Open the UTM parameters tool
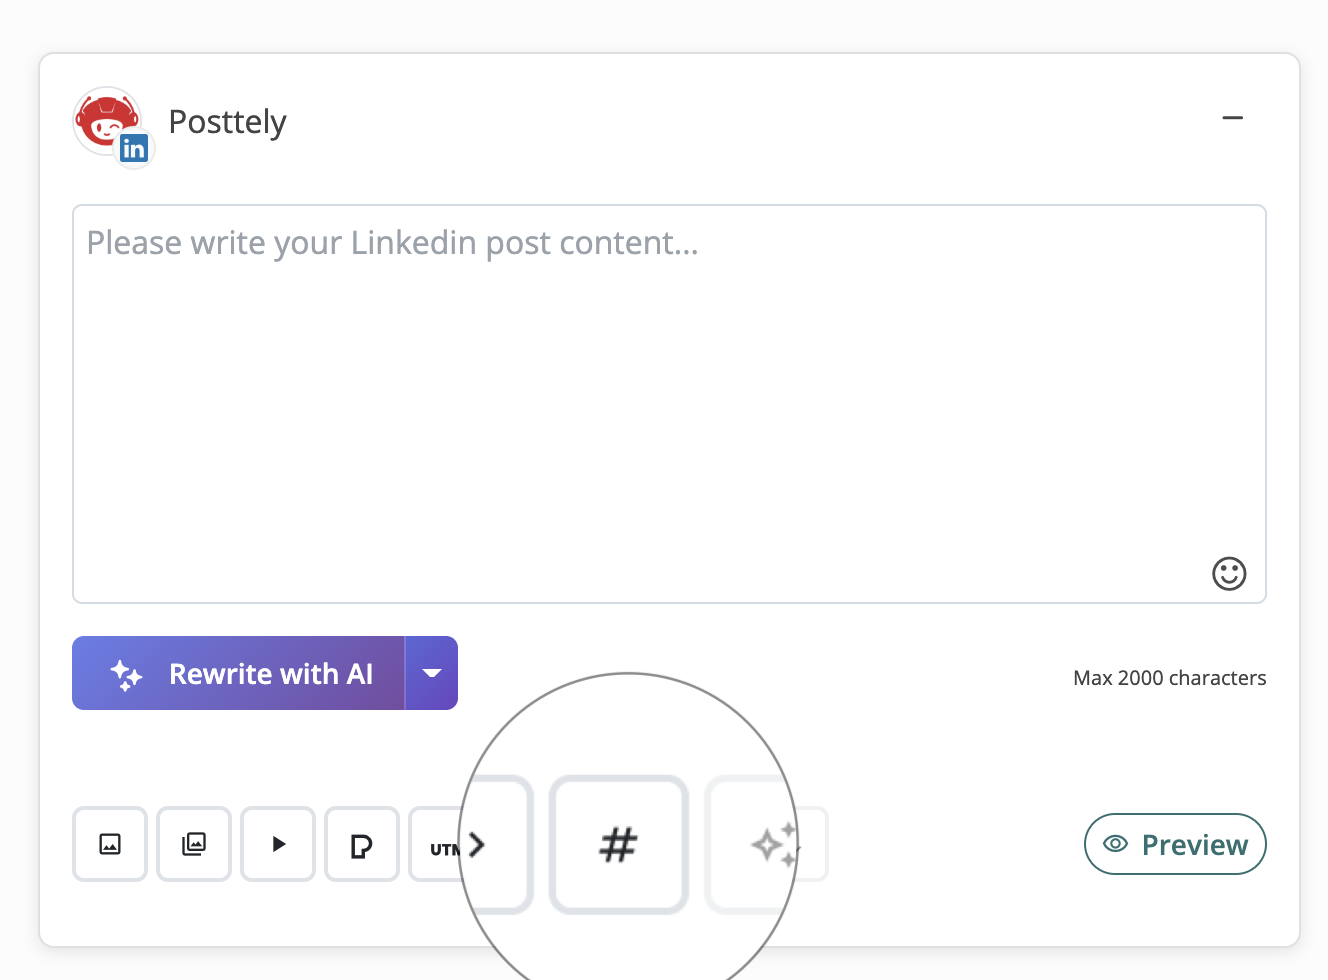Image resolution: width=1328 pixels, height=980 pixels. 440,848
